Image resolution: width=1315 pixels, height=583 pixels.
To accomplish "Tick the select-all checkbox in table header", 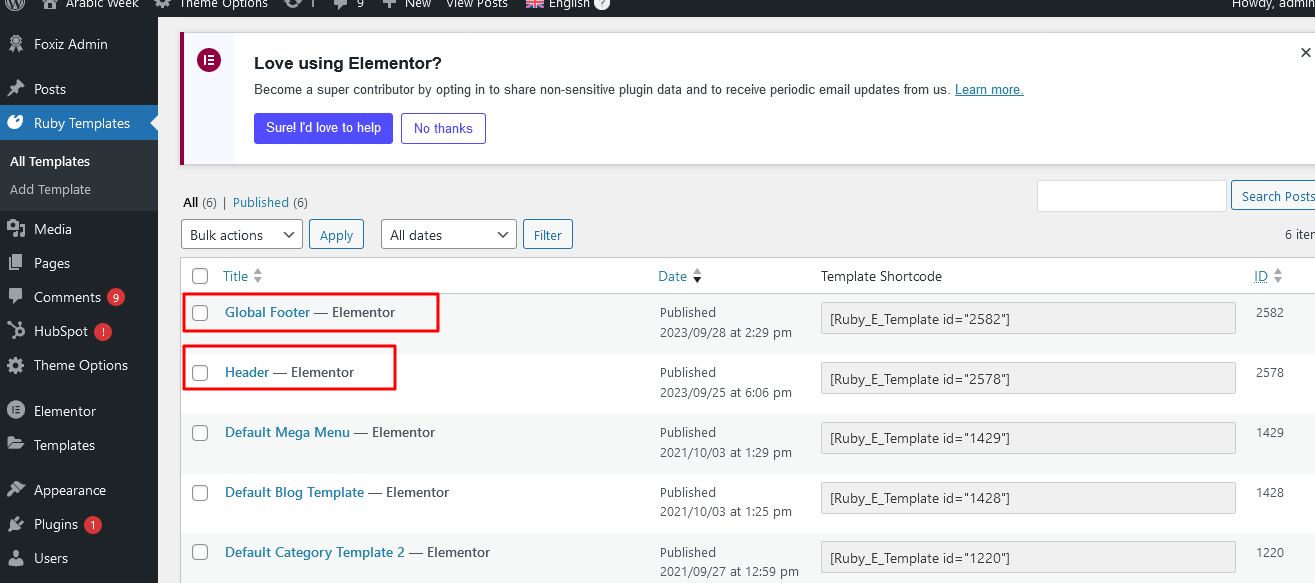I will click(200, 276).
